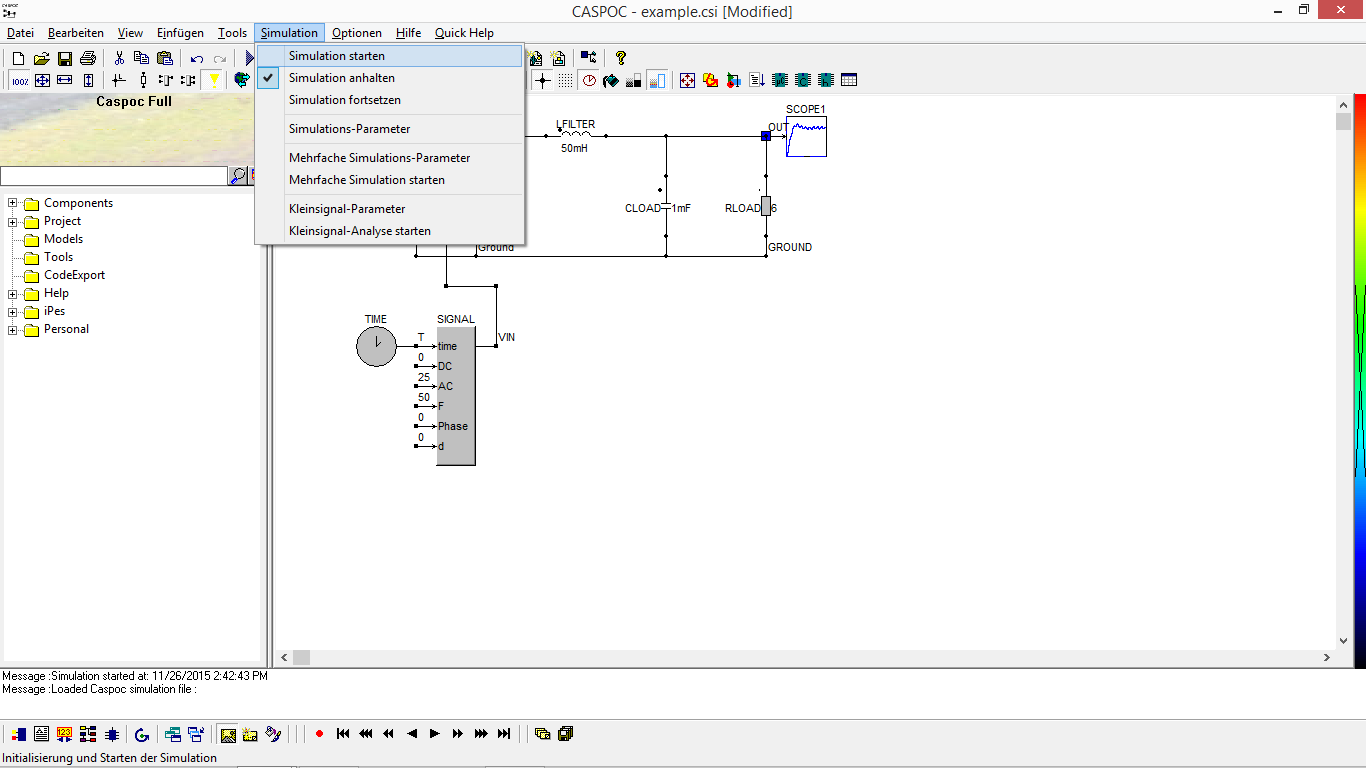Choose 'Simulation fortsetzen' menu entry
1366x768 pixels.
(390, 100)
